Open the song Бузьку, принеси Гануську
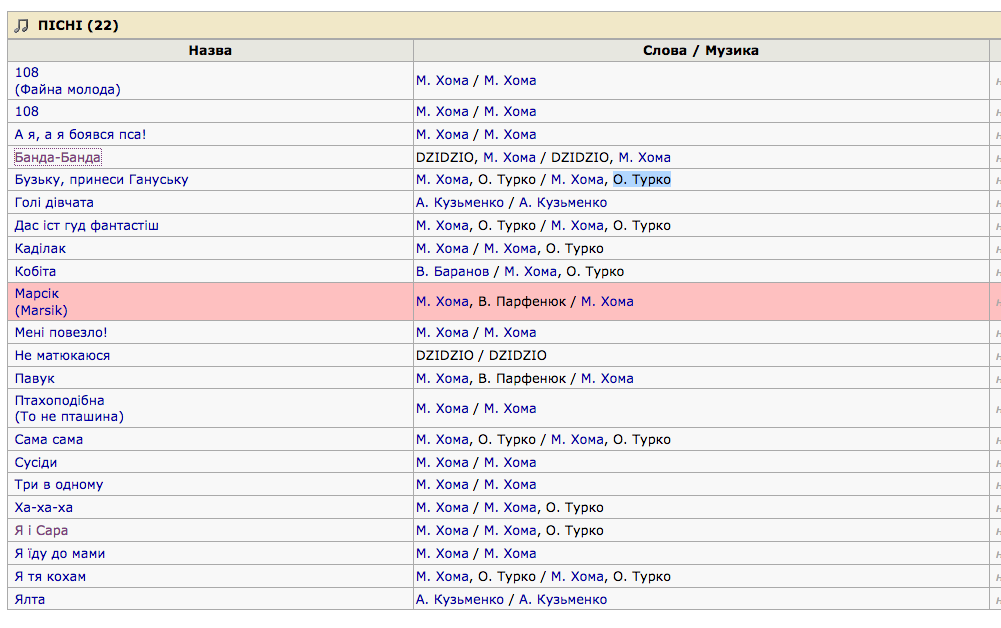1001x628 pixels. click(102, 180)
